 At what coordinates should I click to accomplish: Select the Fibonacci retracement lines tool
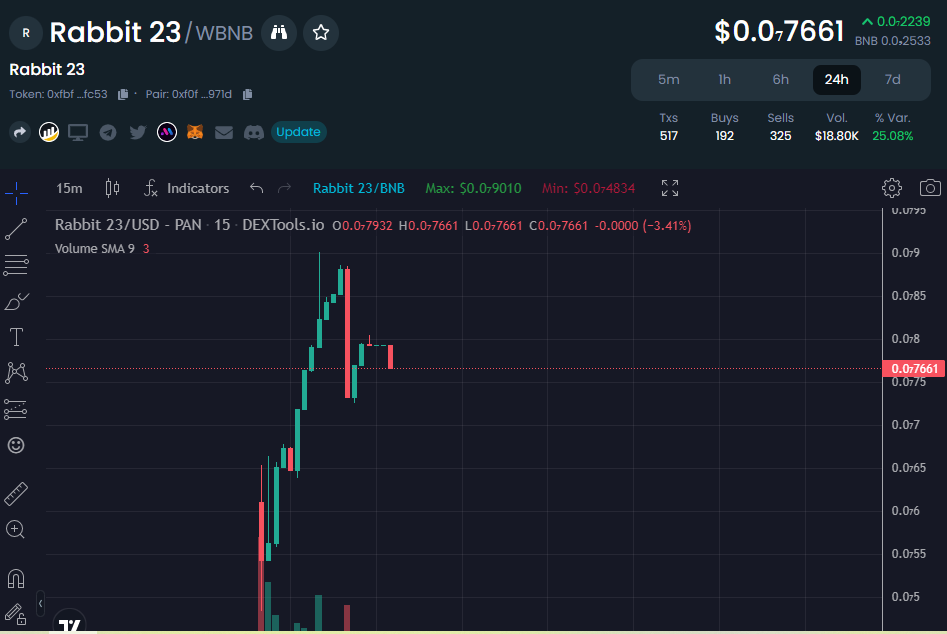point(16,265)
